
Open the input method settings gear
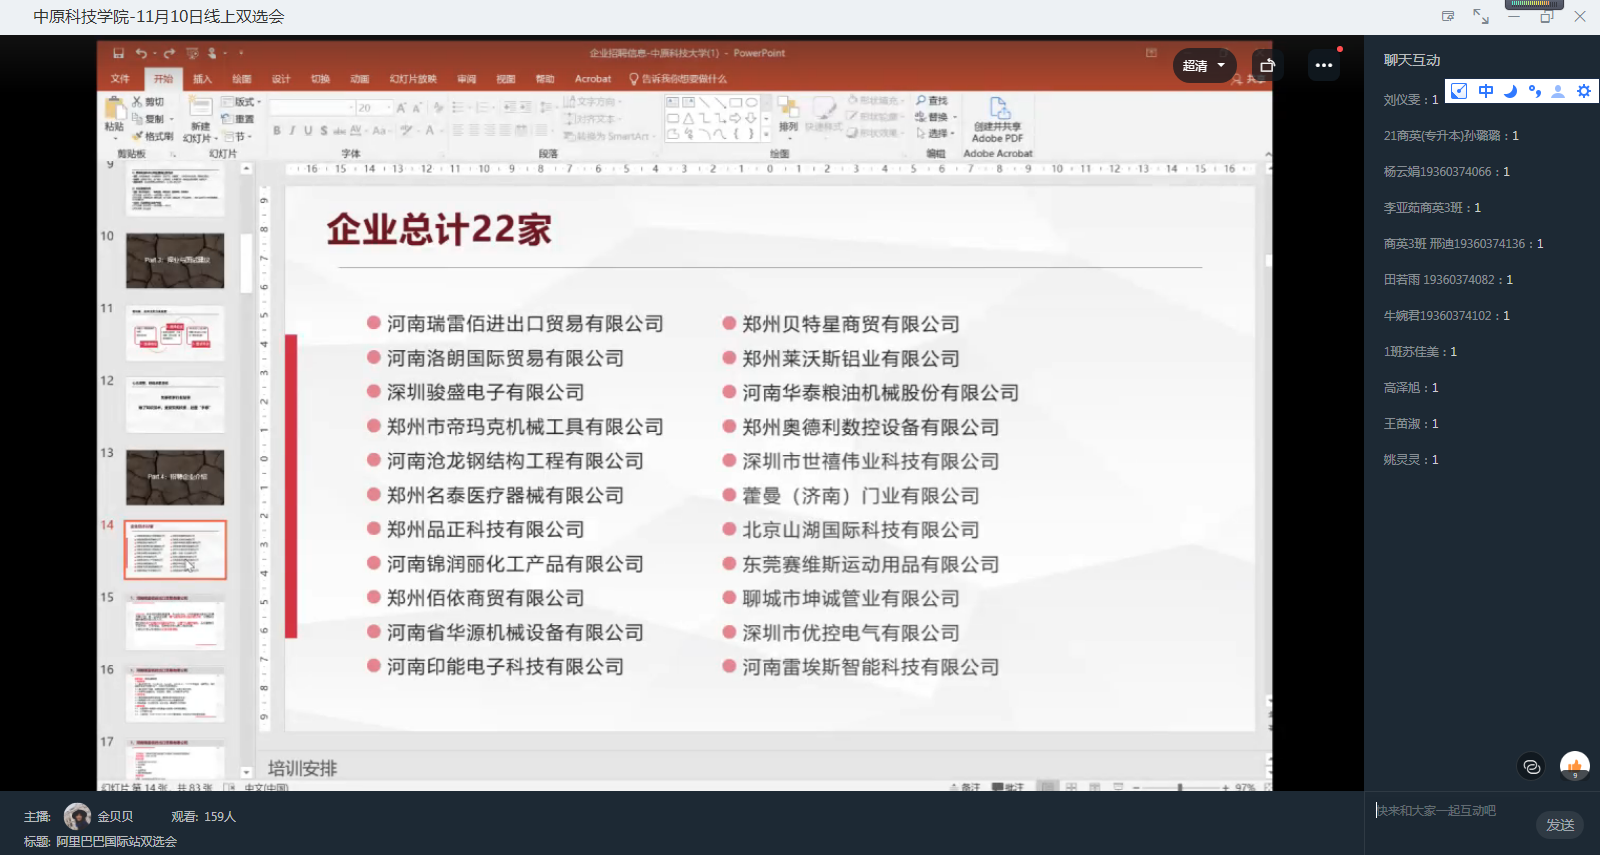coord(1583,91)
